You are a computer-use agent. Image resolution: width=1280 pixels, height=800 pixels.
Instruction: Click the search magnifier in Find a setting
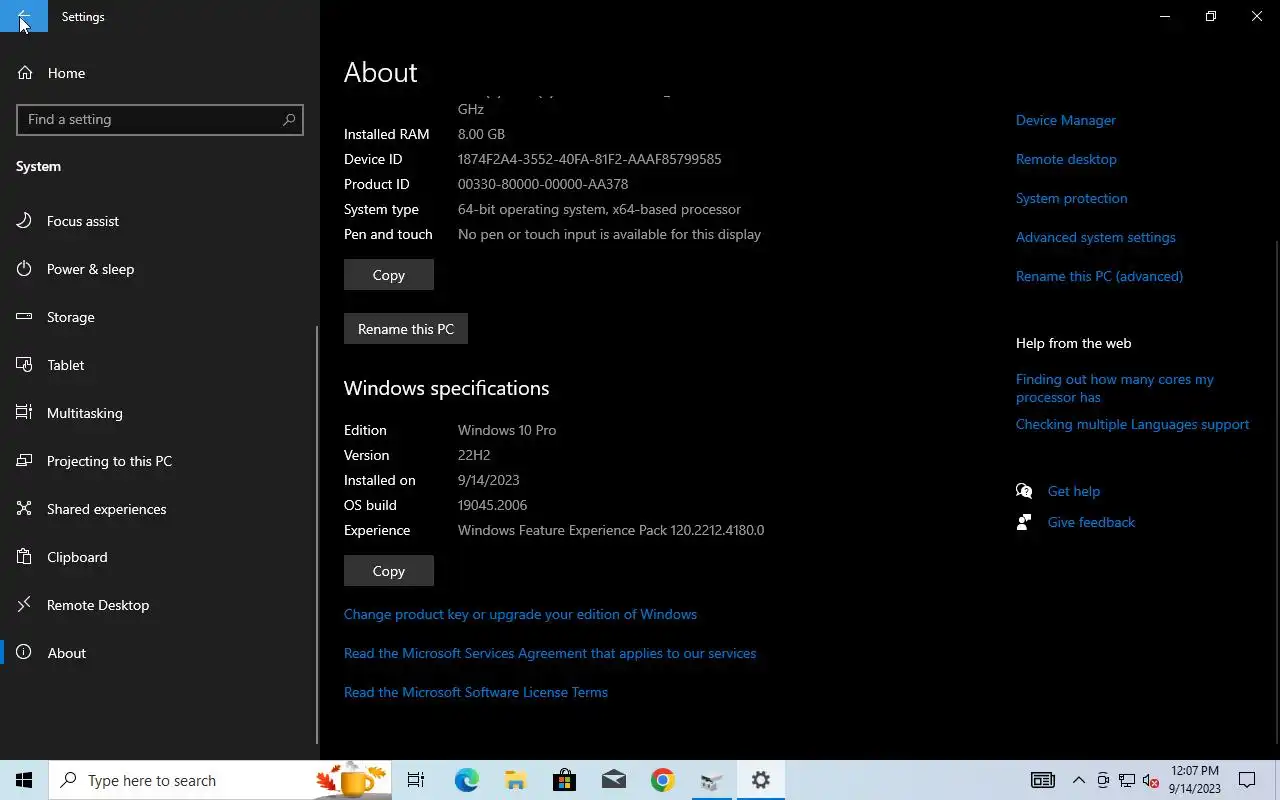289,119
